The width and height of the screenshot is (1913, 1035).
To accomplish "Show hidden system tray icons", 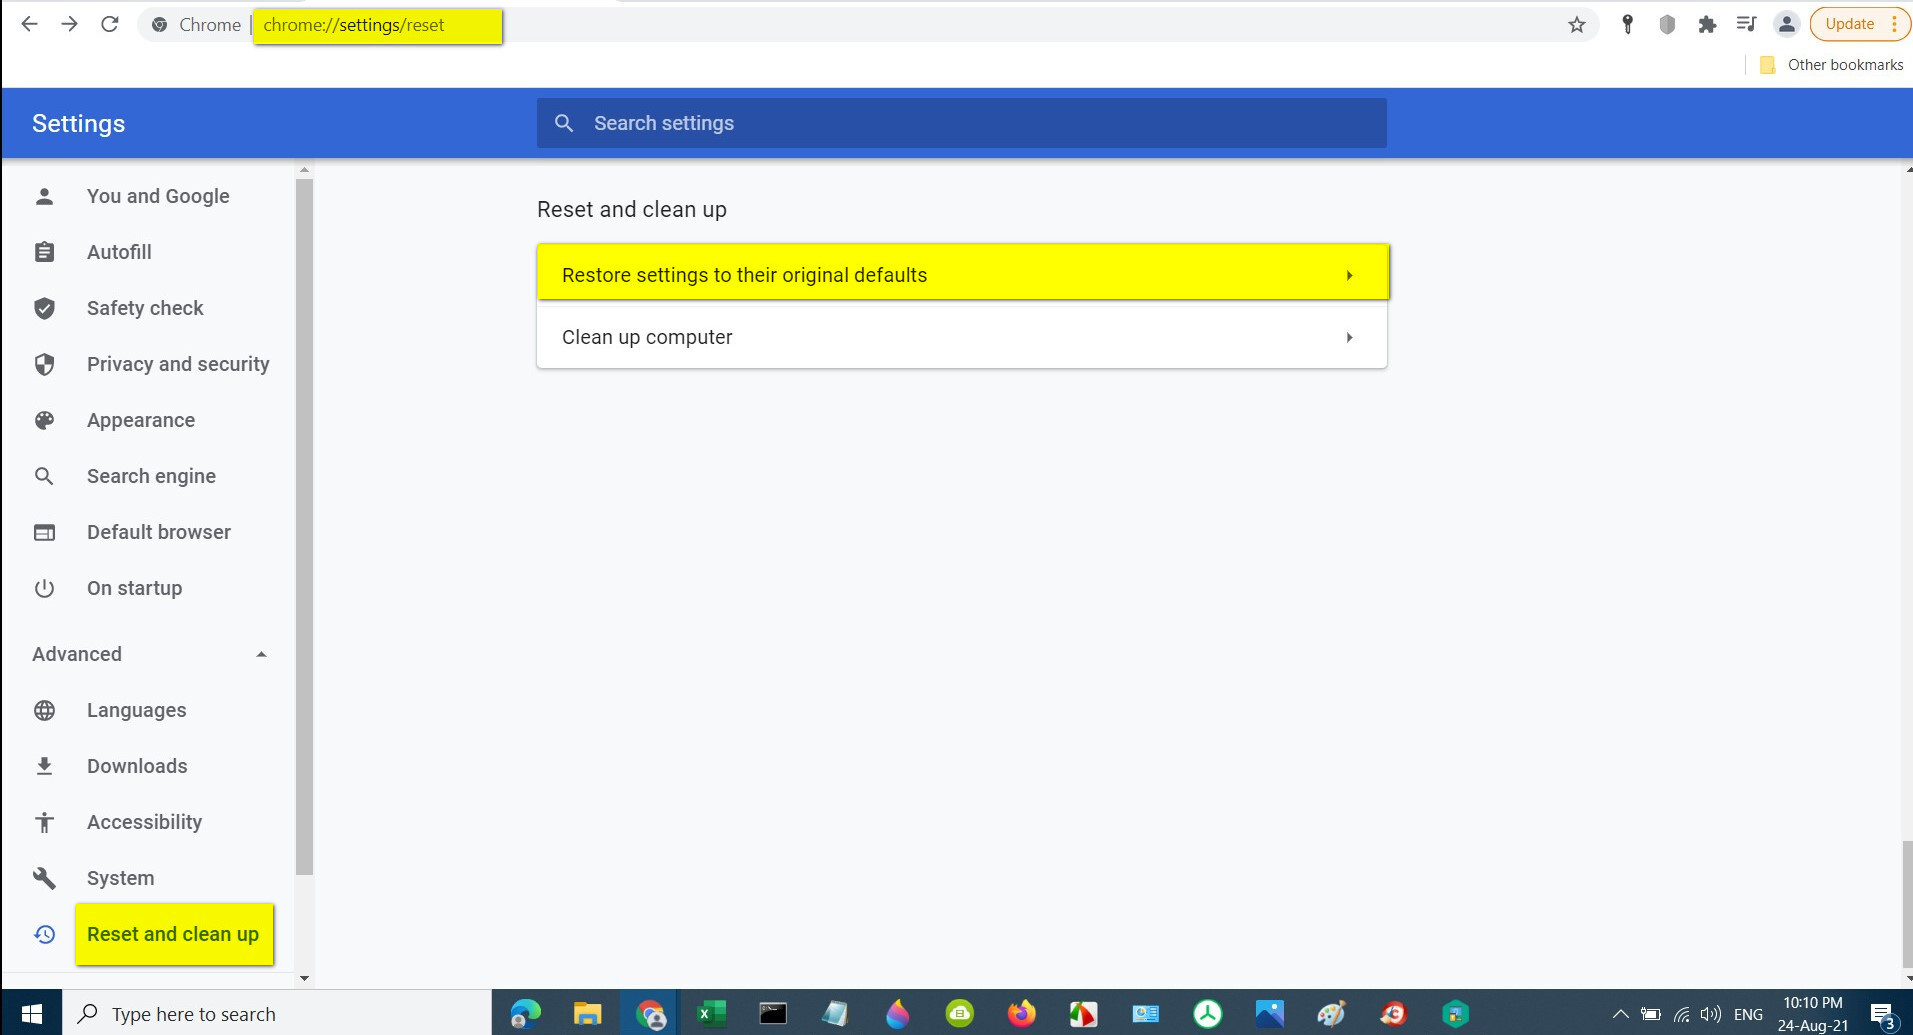I will 1620,1014.
